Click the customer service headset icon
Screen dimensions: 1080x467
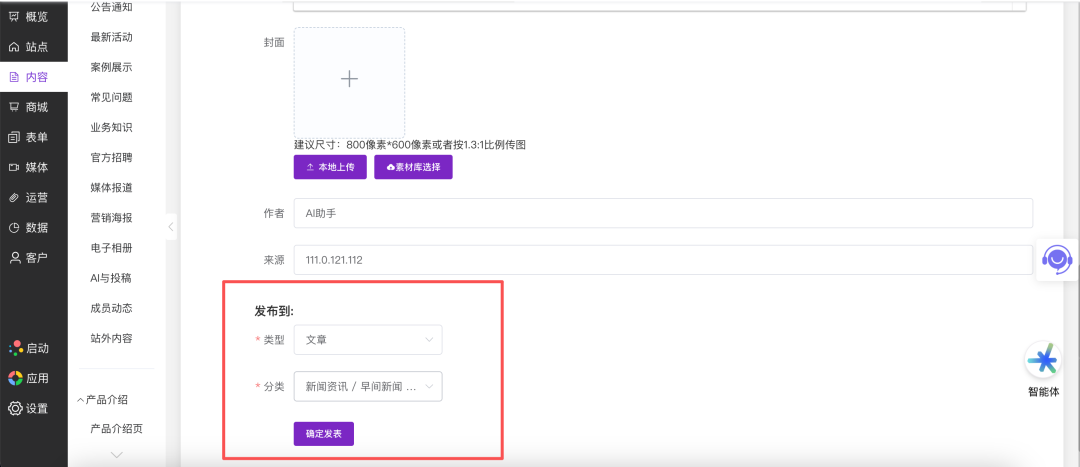click(x=1056, y=260)
